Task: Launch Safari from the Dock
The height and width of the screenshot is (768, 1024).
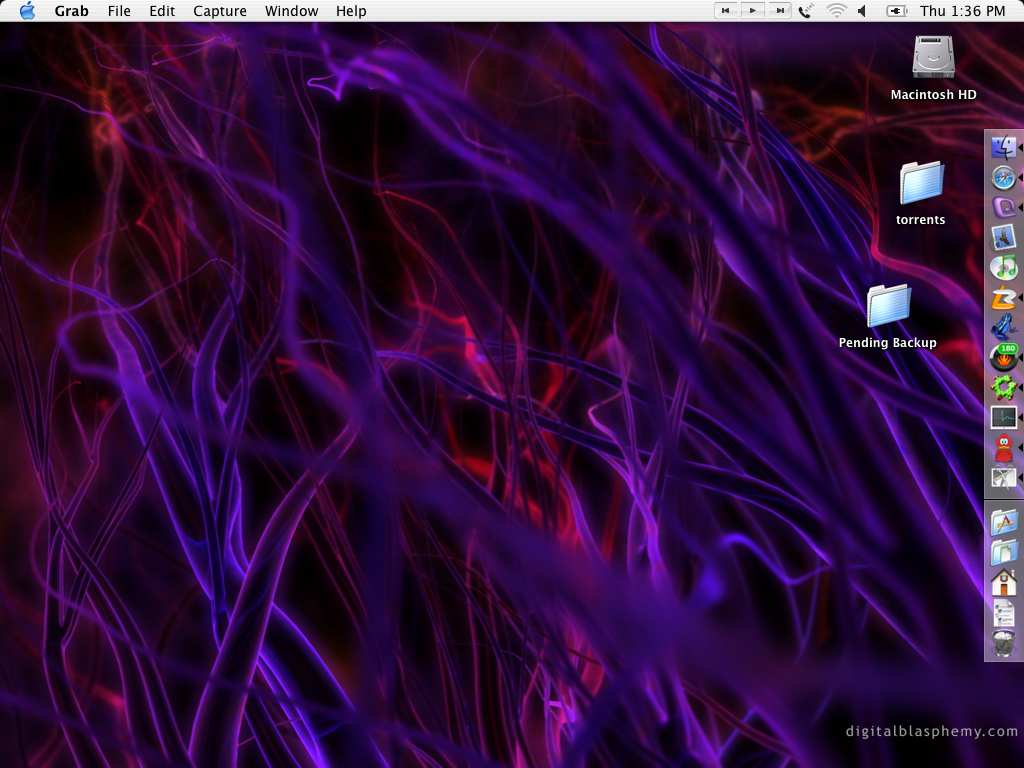Action: [x=1003, y=178]
